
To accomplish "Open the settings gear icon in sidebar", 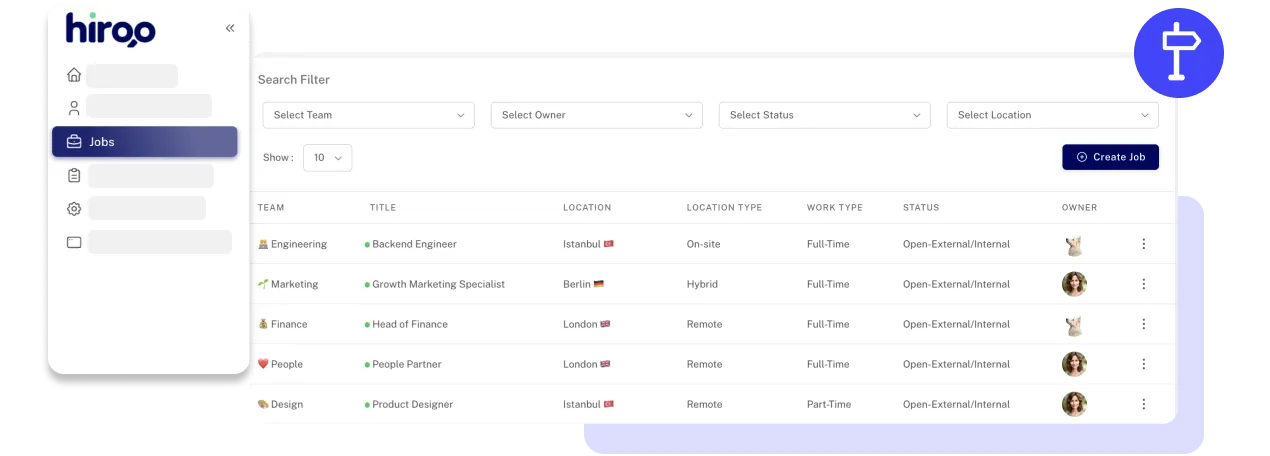I will pos(74,209).
